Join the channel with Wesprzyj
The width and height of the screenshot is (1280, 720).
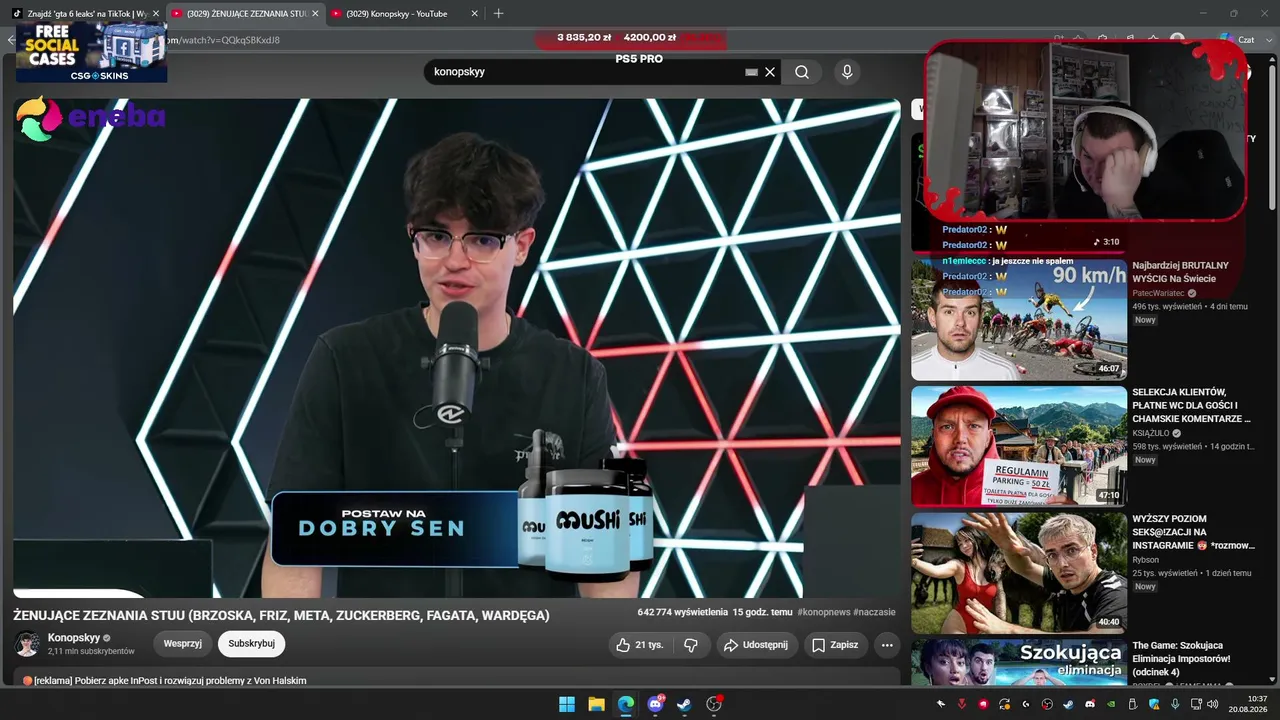click(183, 644)
